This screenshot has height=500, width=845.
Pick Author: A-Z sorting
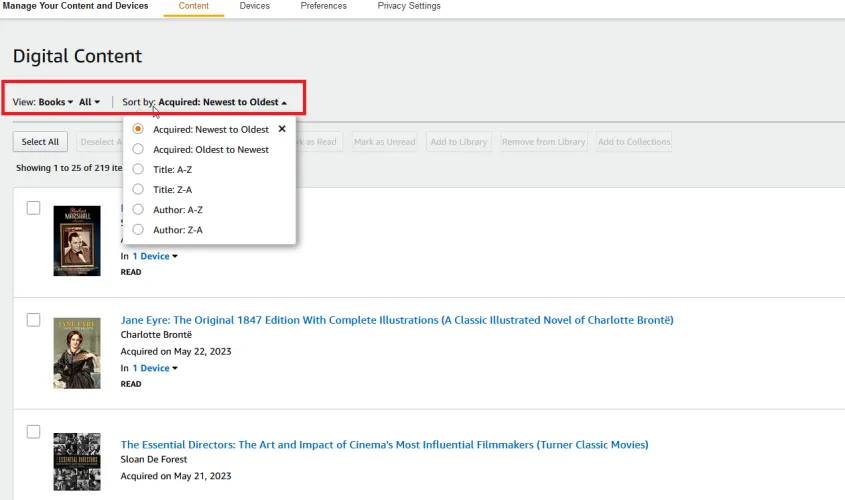(x=138, y=210)
